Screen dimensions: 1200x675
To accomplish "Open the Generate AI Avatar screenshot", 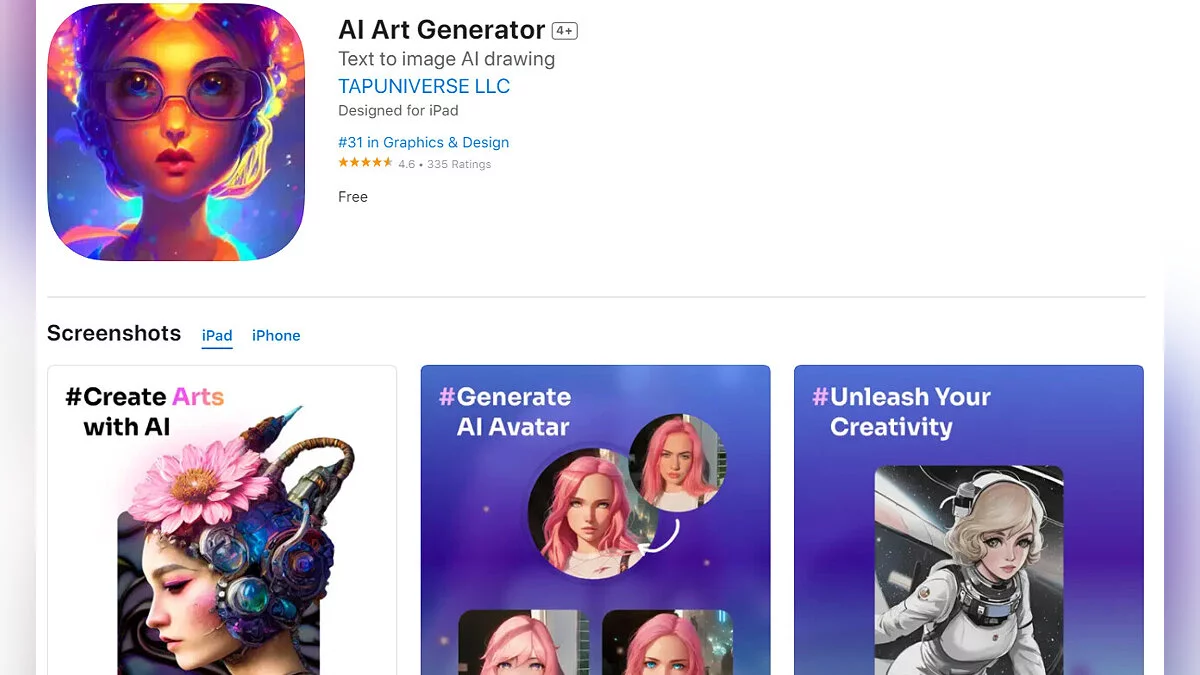I will [596, 520].
